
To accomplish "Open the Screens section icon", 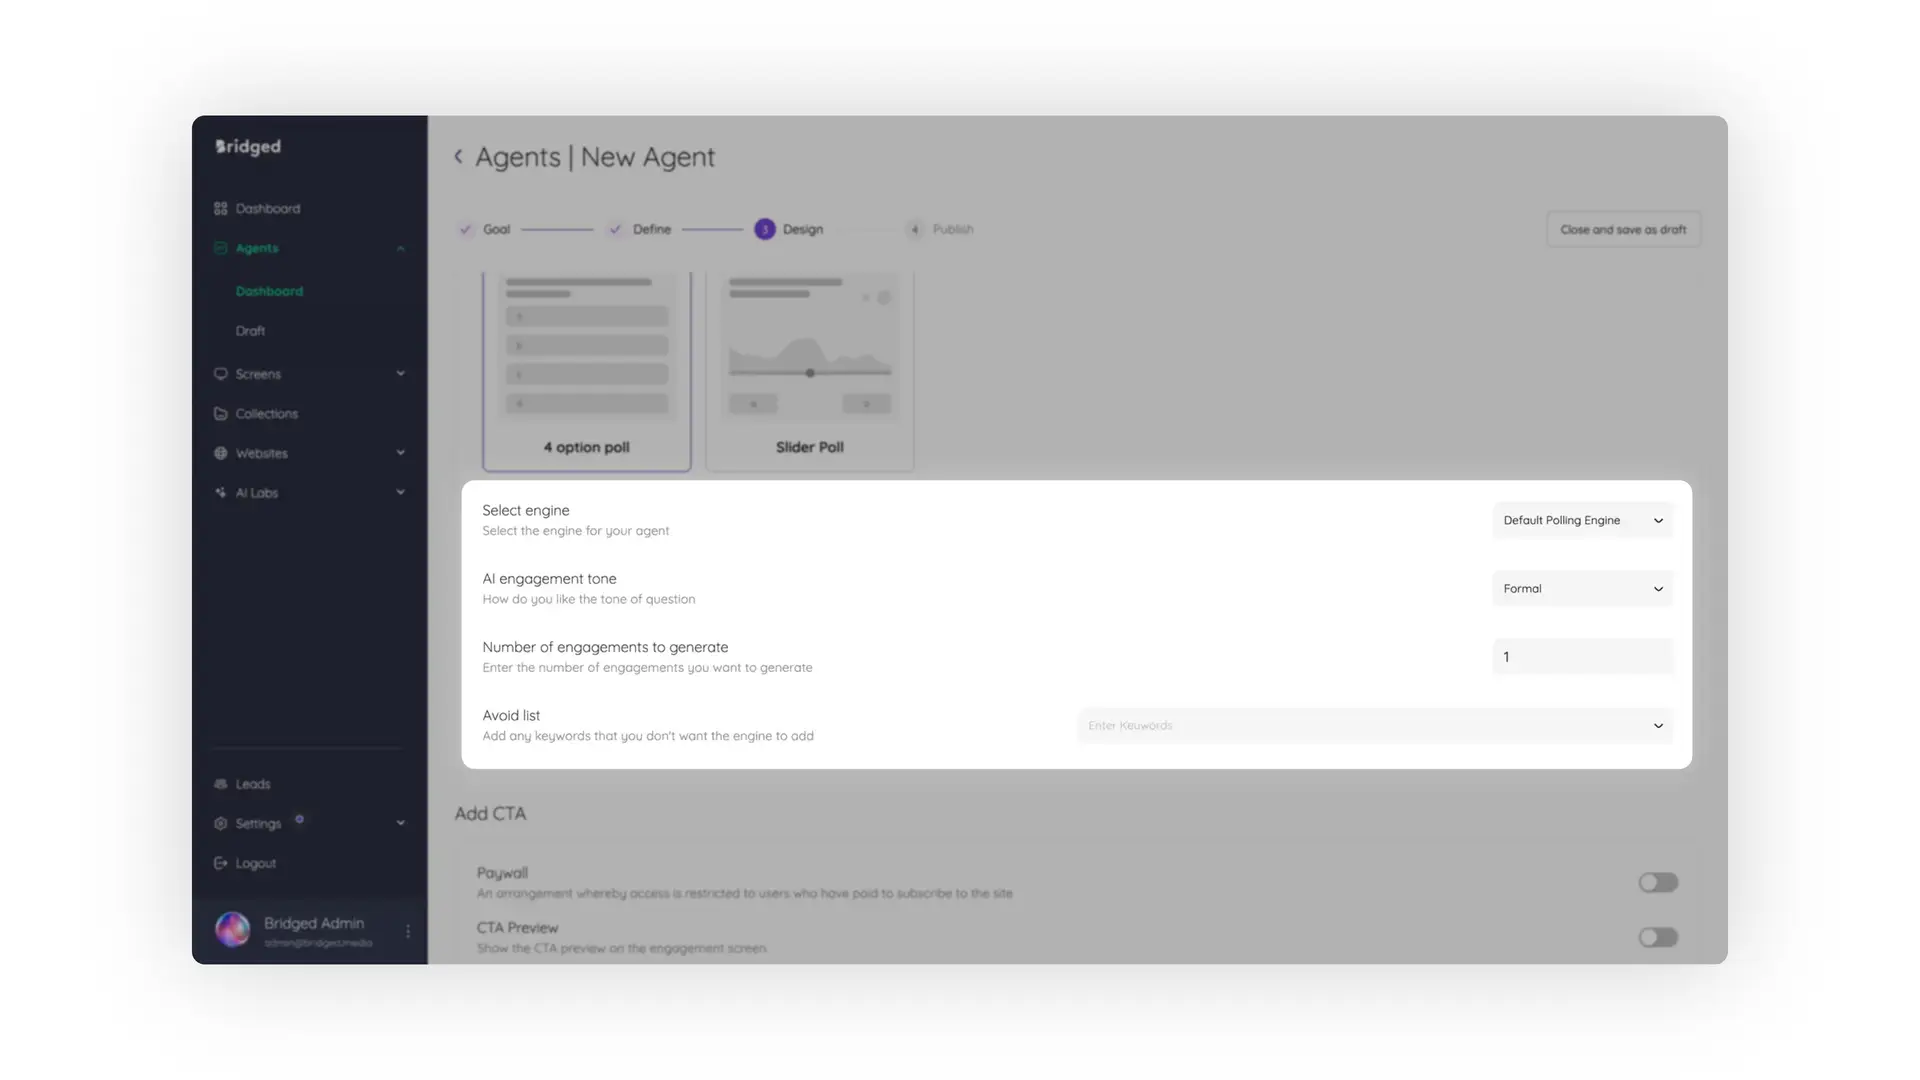I will click(221, 373).
